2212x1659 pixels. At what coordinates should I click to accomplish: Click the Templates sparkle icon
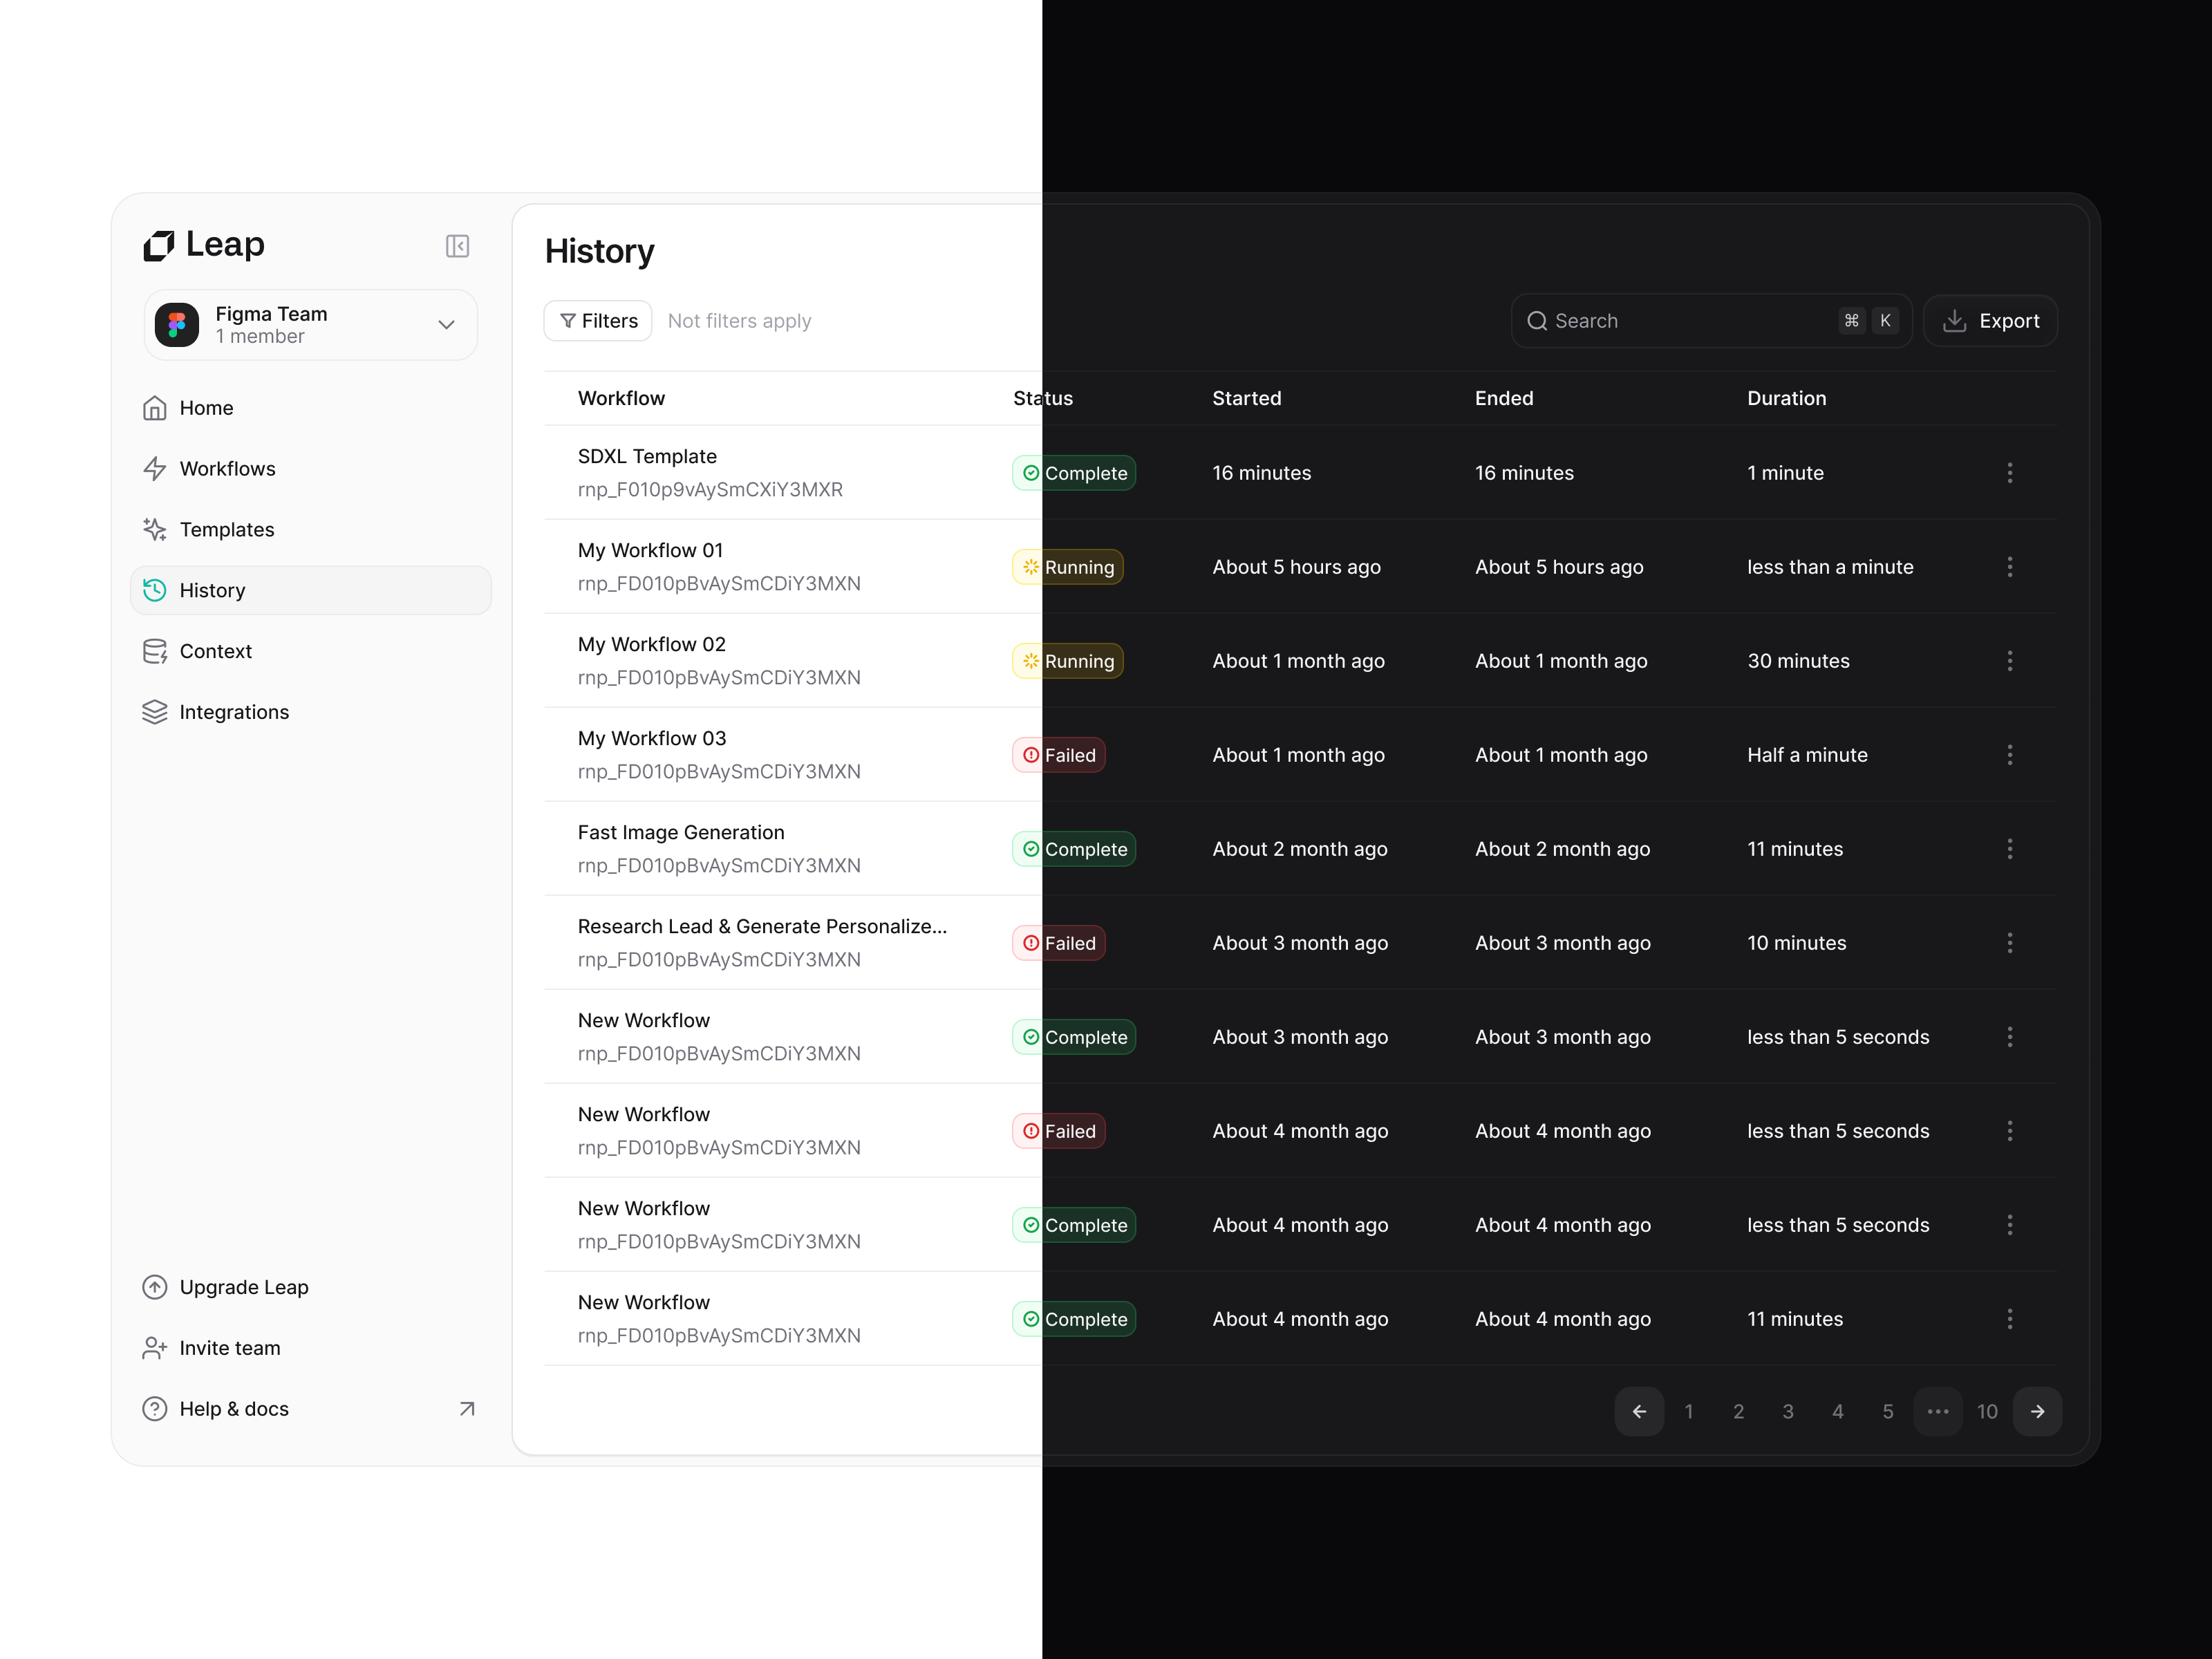156,529
